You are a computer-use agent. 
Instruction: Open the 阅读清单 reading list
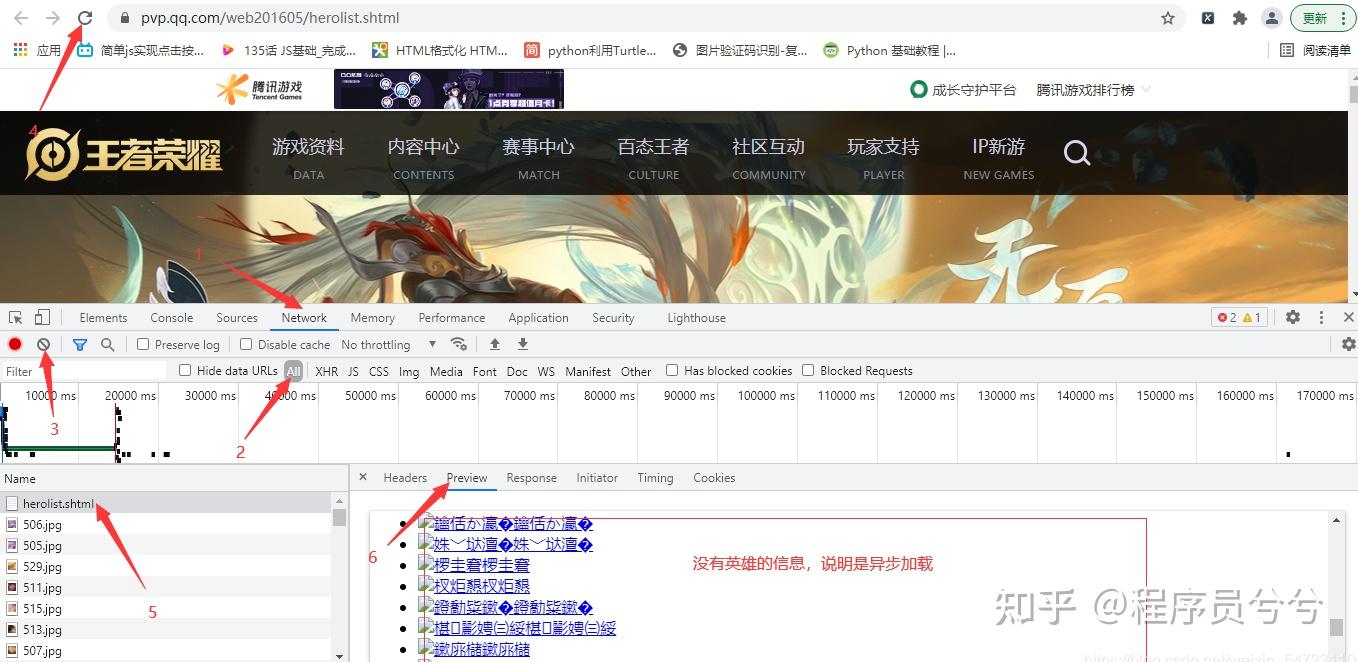pos(1316,50)
